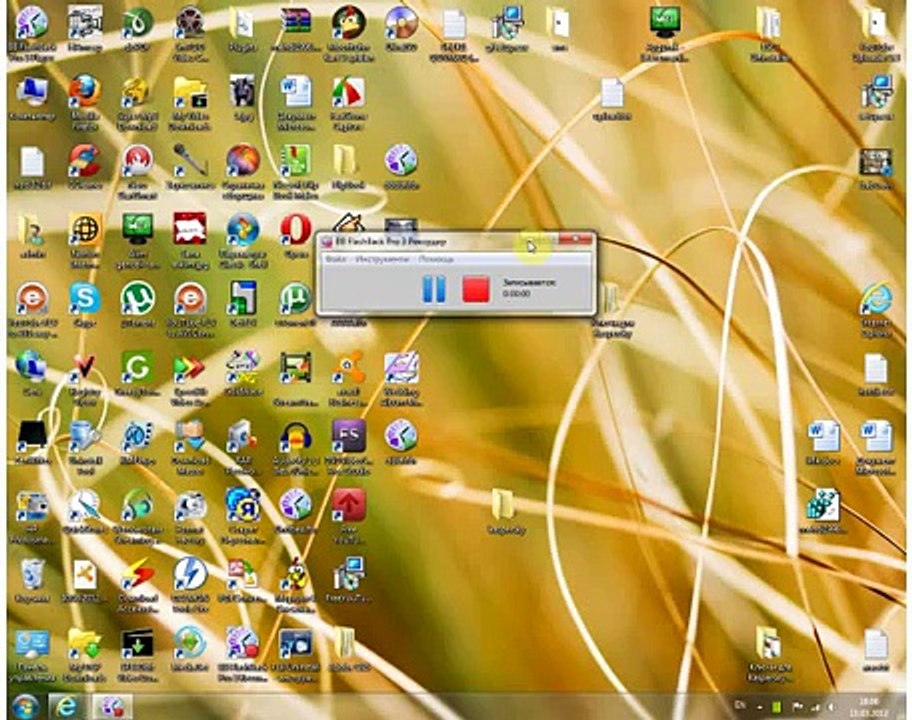The width and height of the screenshot is (912, 720).
Task: Select the Yandex desktop shortcut
Action: click(243, 515)
